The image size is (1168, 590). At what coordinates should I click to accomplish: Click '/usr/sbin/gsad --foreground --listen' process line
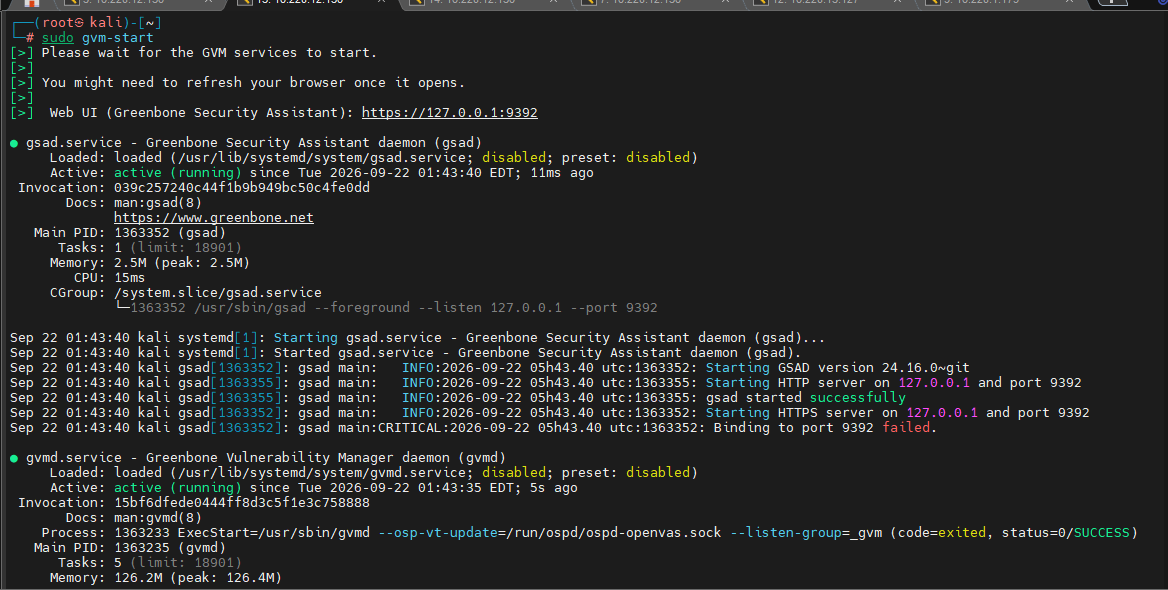[x=425, y=308]
